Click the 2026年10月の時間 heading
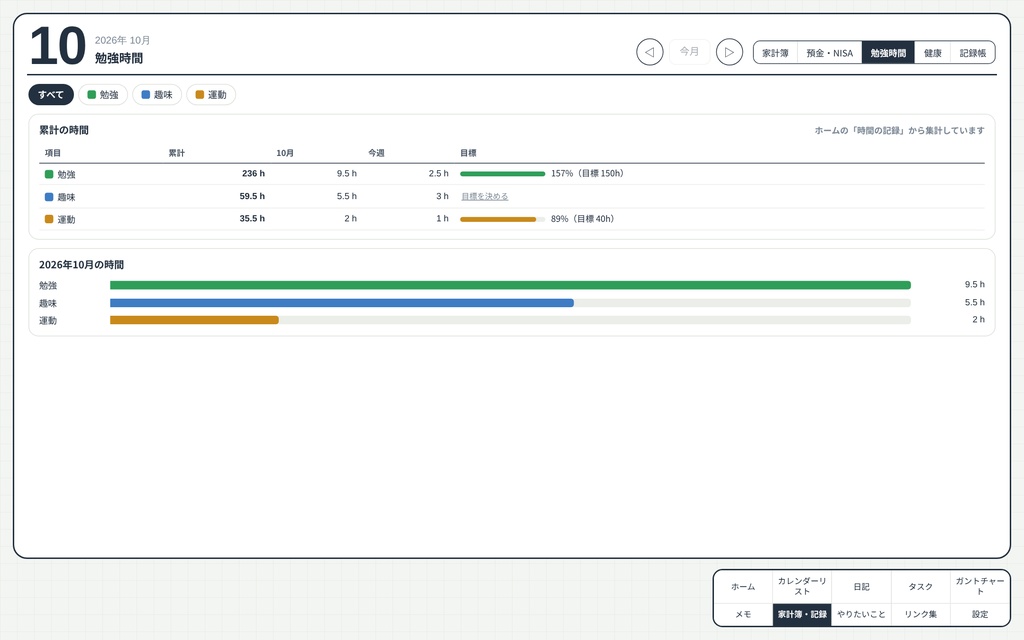Viewport: 1024px width, 640px height. [x=82, y=264]
